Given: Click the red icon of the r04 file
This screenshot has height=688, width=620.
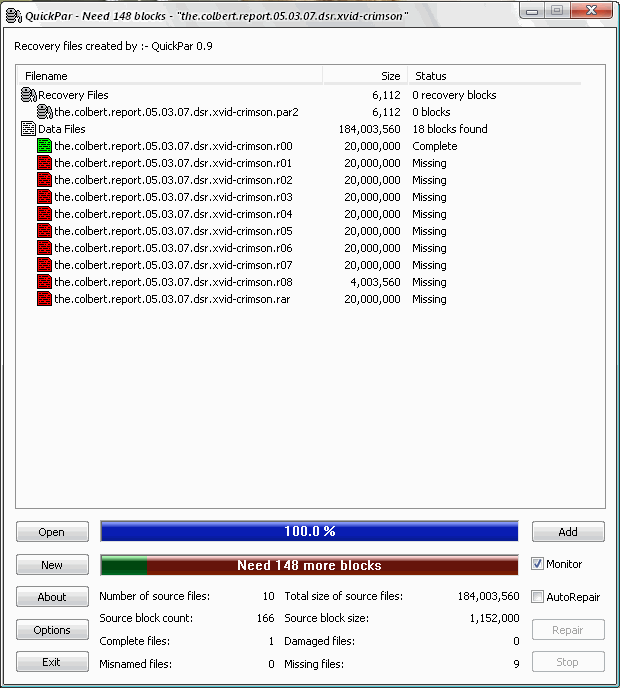Looking at the screenshot, I should (44, 214).
